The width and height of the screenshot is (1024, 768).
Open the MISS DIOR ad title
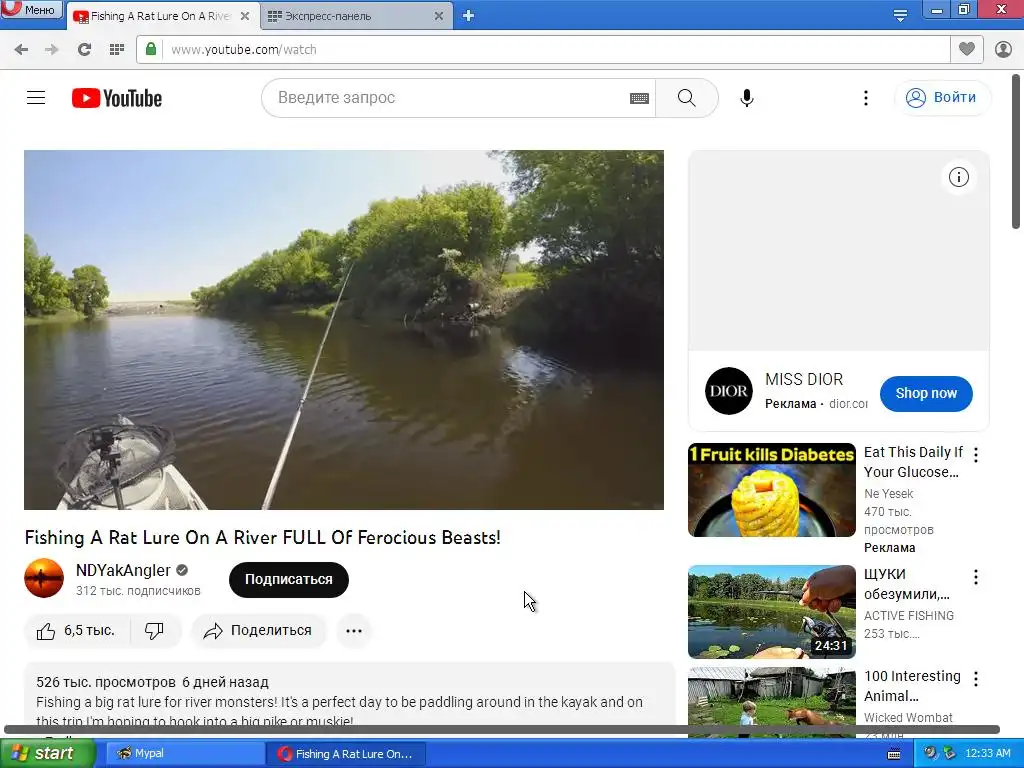pyautogui.click(x=804, y=379)
